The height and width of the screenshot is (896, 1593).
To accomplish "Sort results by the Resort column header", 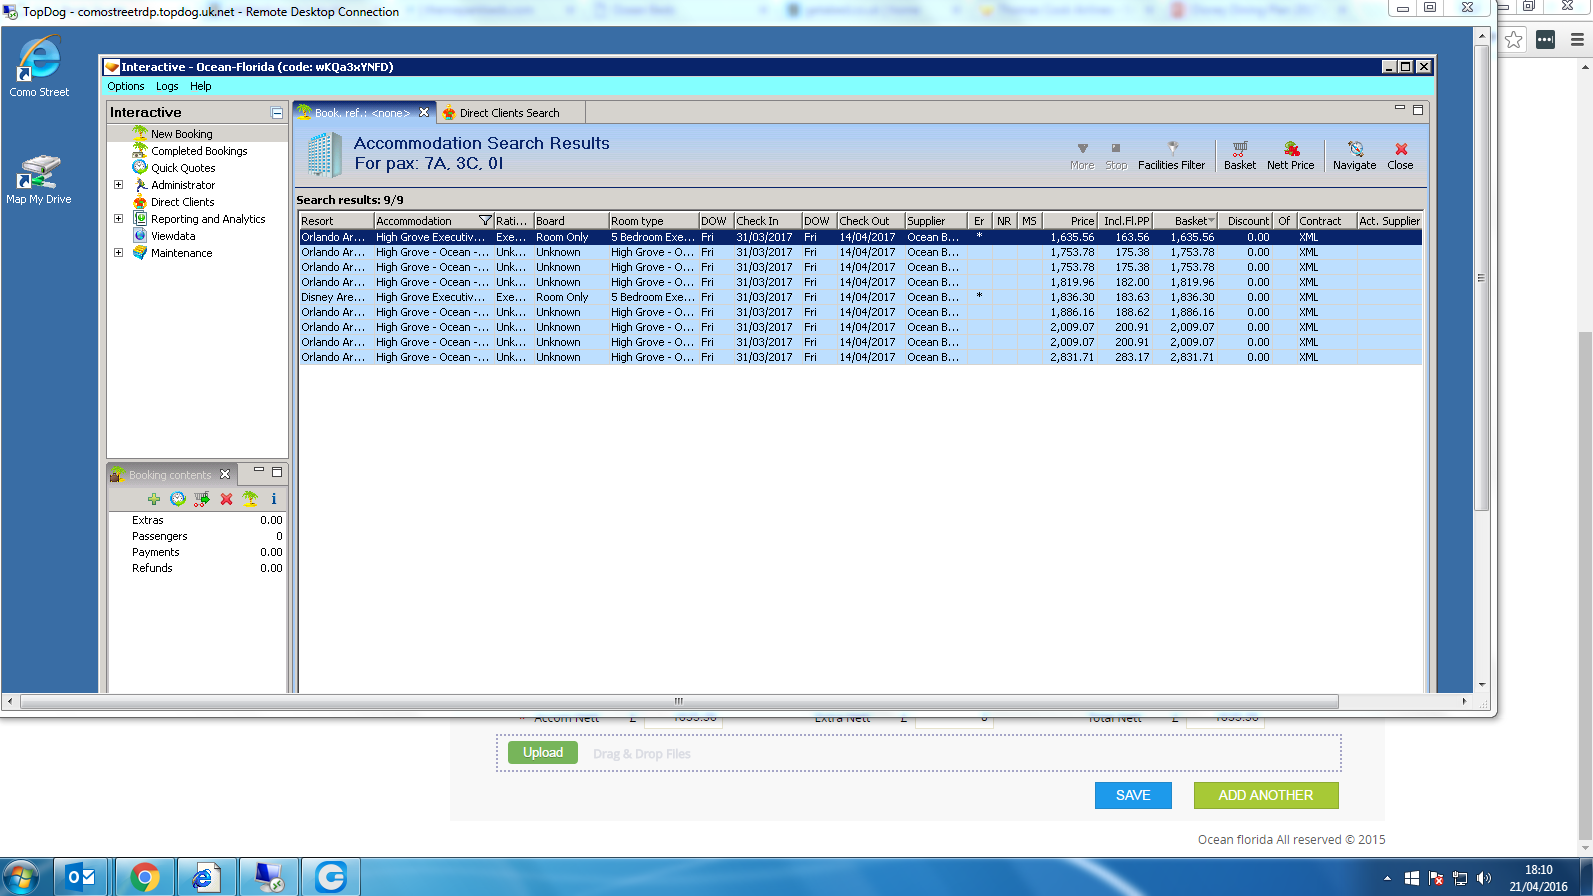I will [336, 221].
